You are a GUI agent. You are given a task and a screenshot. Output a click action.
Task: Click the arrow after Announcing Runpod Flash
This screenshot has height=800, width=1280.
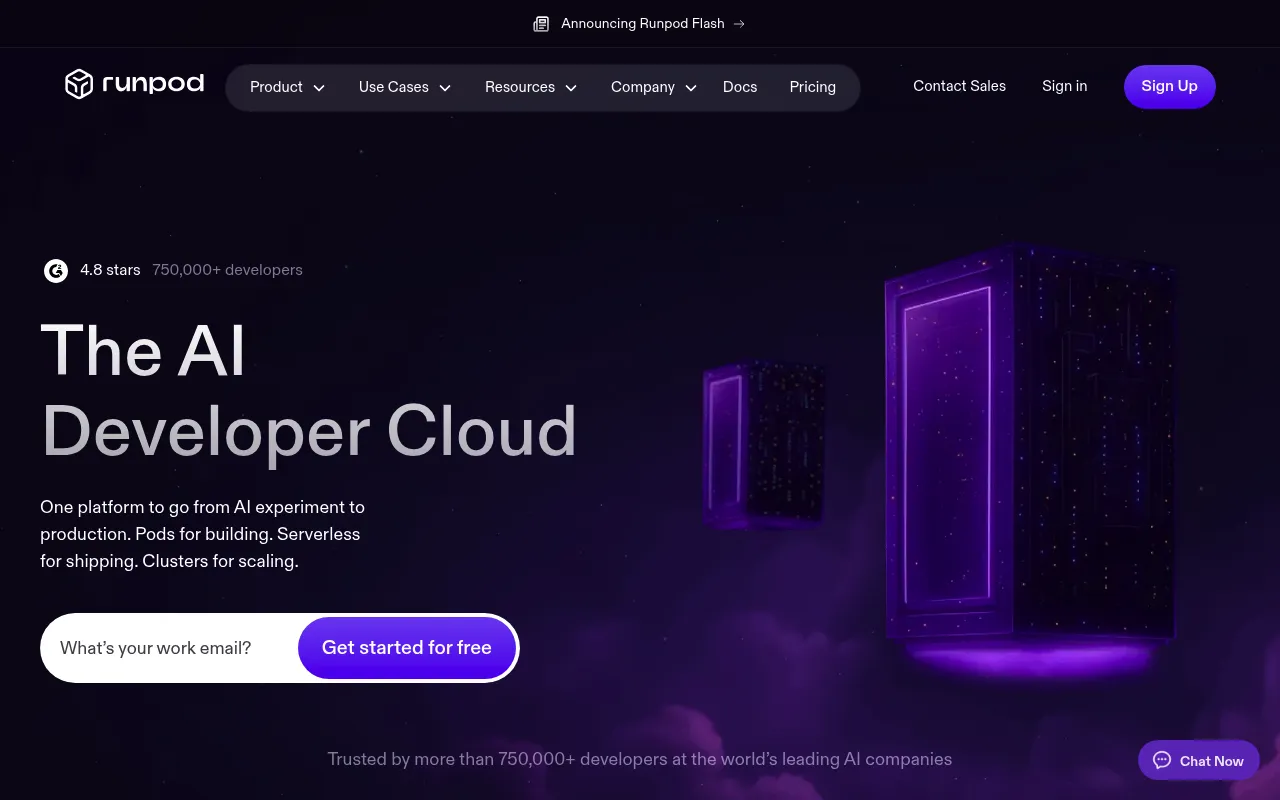click(x=739, y=24)
